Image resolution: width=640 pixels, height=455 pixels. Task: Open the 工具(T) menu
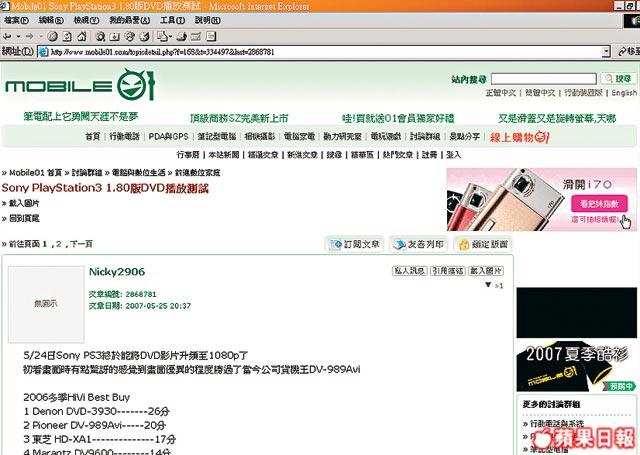click(x=172, y=20)
